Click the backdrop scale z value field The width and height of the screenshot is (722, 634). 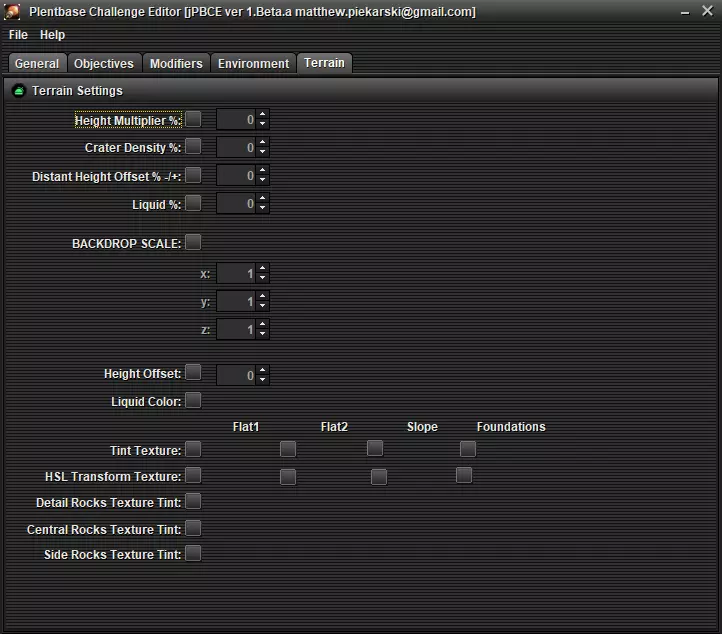237,330
